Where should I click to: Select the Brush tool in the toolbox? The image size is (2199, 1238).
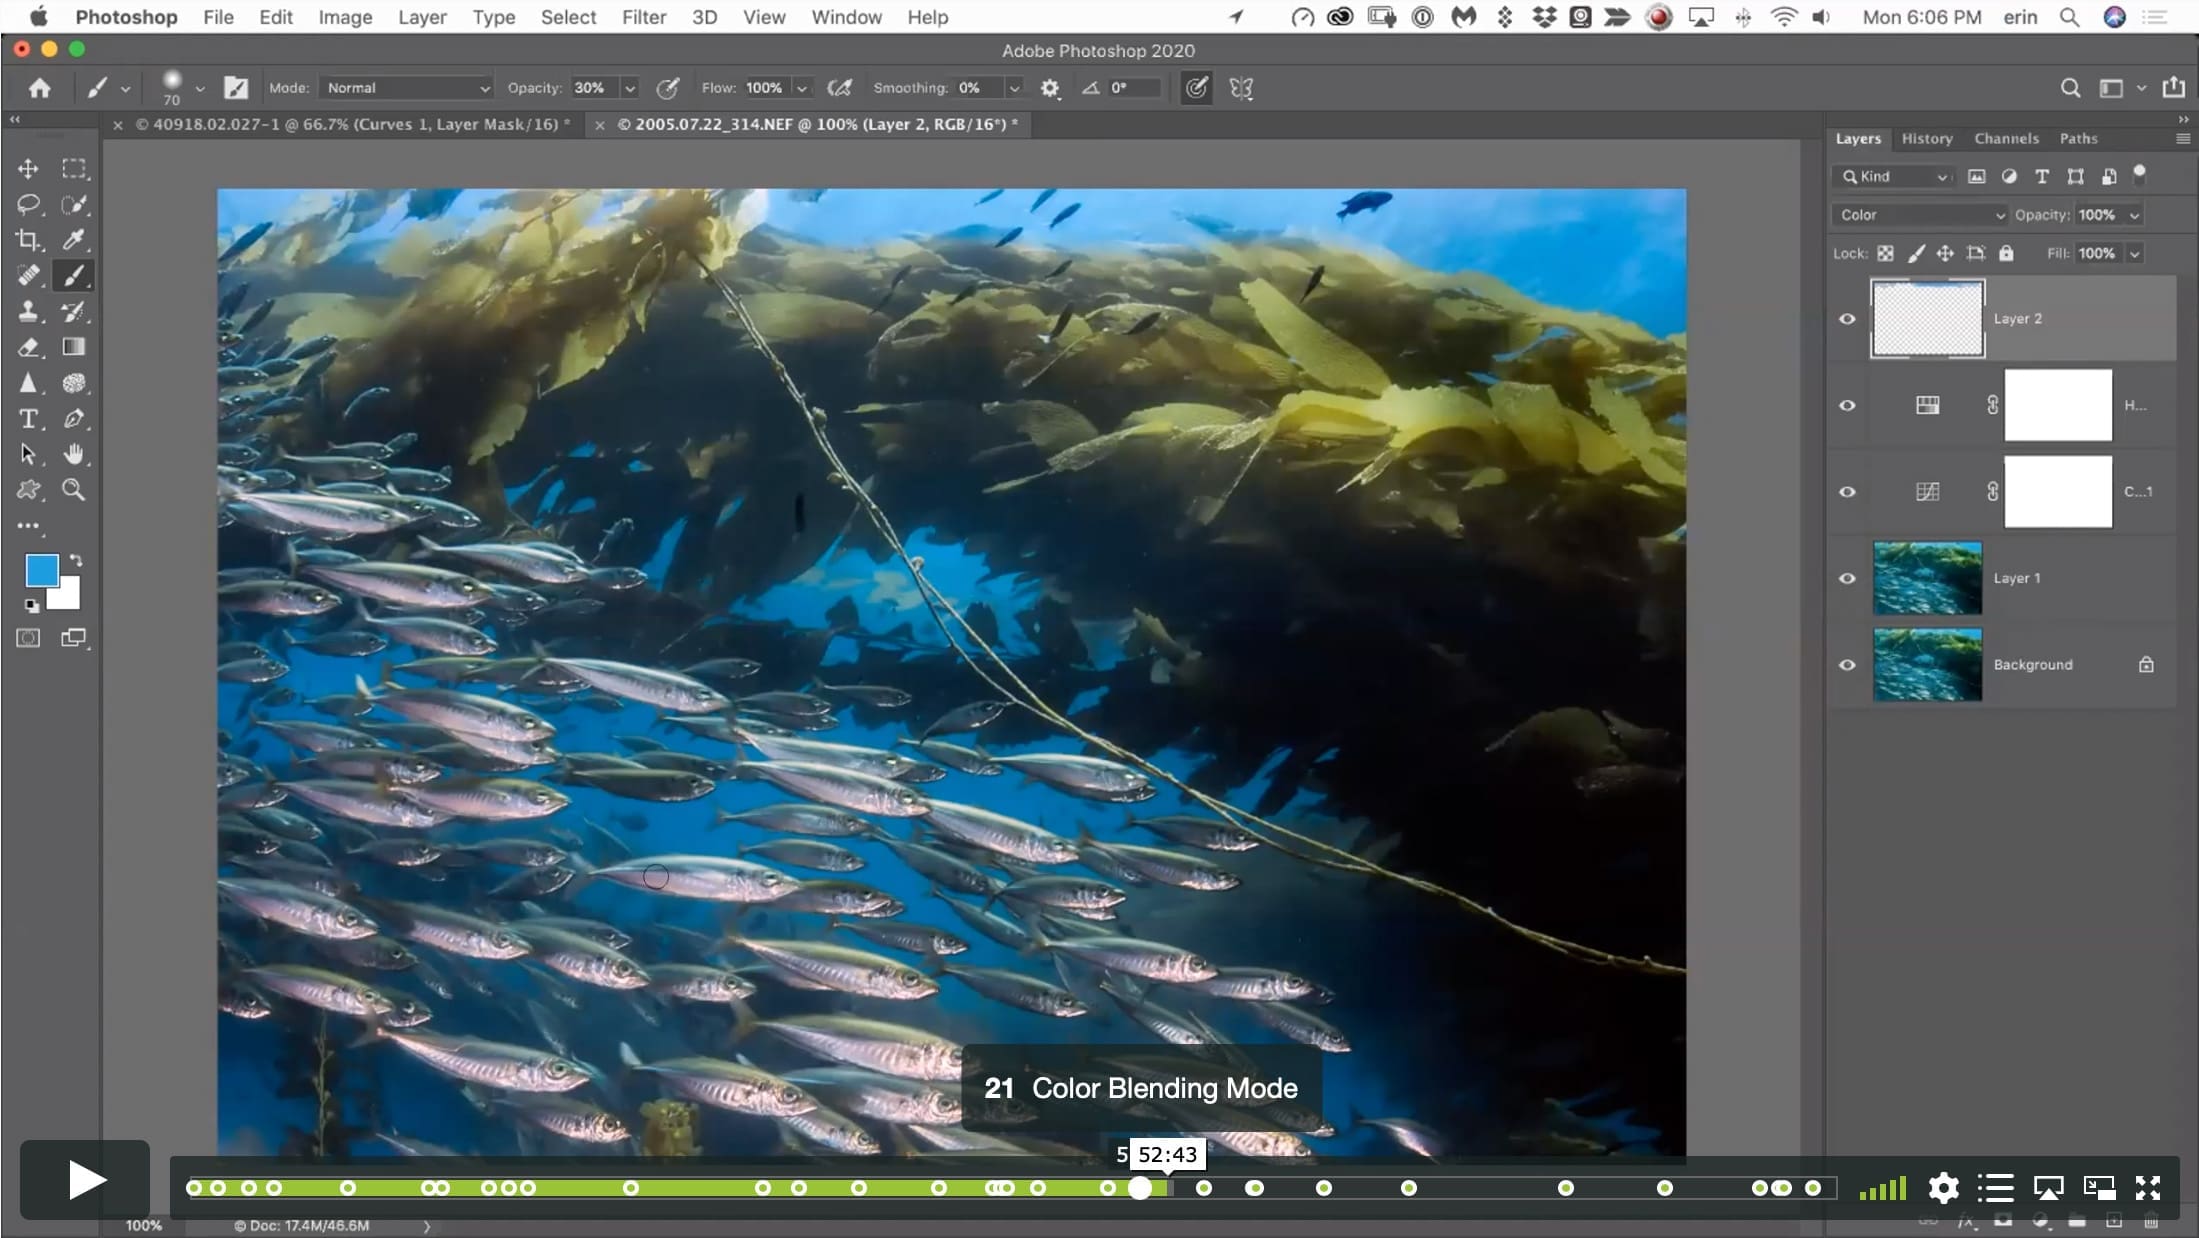click(74, 275)
